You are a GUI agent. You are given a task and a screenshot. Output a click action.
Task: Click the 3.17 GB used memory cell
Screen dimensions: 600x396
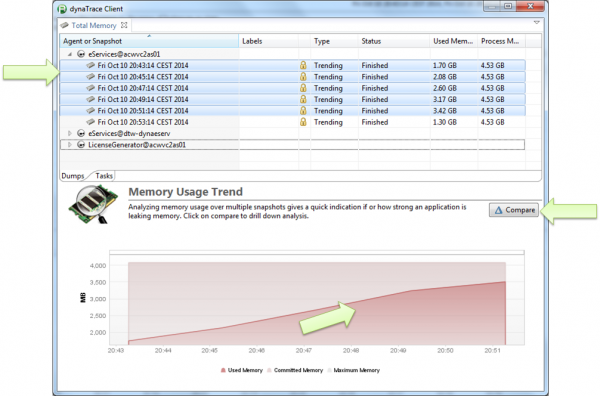pos(445,99)
